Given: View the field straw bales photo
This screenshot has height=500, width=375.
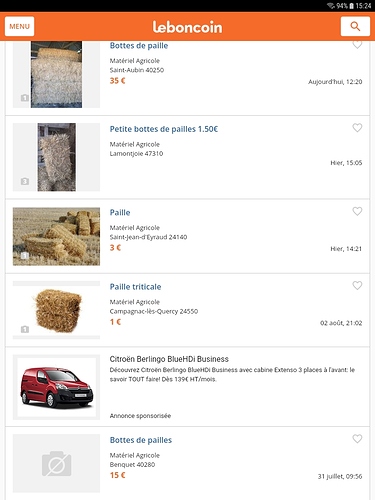Looking at the screenshot, I should tap(56, 236).
